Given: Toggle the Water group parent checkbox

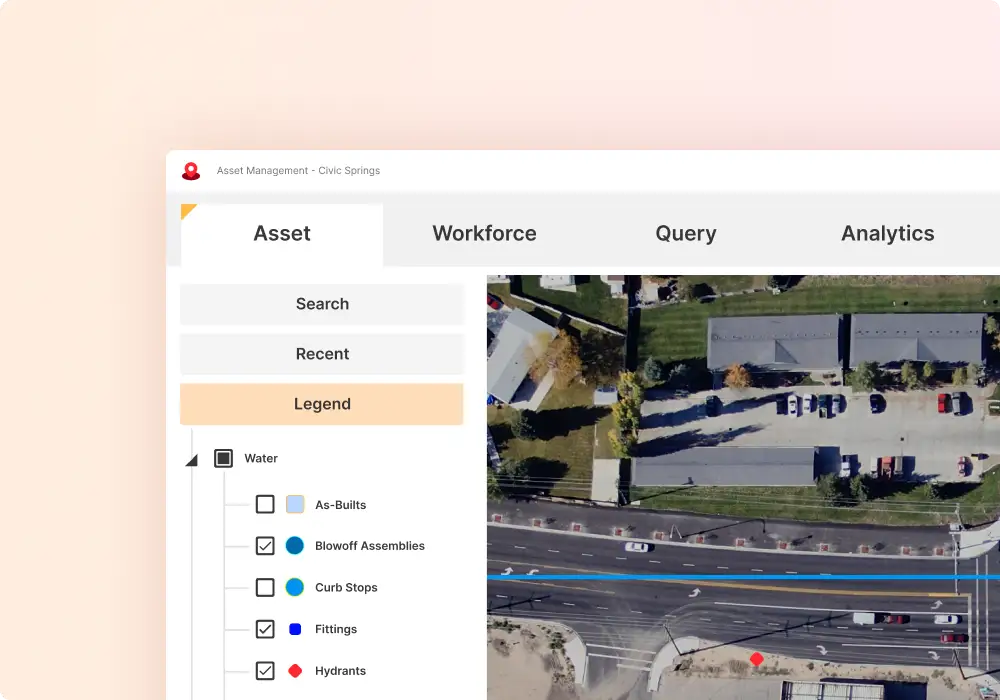Looking at the screenshot, I should click(224, 458).
